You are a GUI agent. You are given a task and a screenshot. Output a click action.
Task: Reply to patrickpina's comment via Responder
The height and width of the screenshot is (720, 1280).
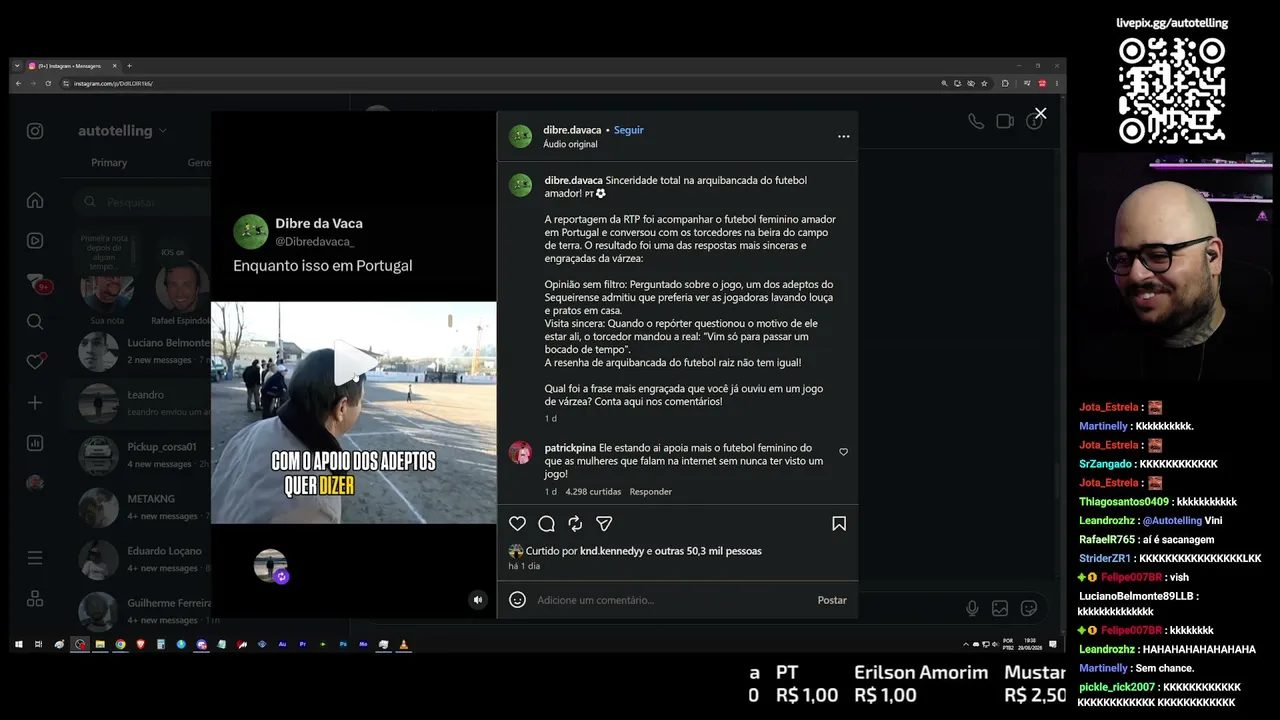(650, 492)
